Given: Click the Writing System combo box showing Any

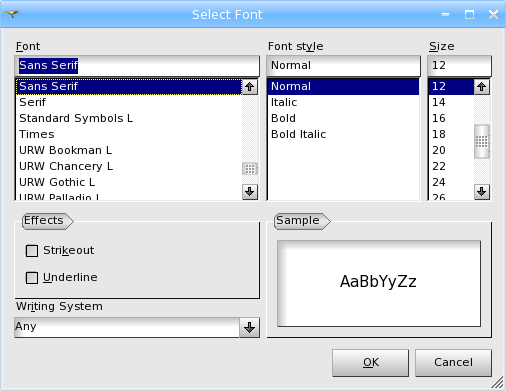Looking at the screenshot, I should [137, 328].
